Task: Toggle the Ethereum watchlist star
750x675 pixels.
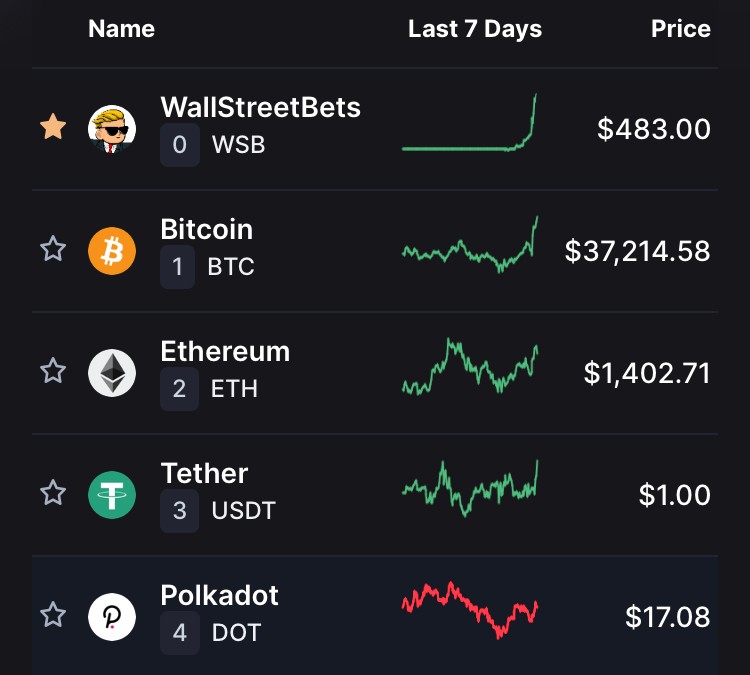Action: pyautogui.click(x=53, y=371)
